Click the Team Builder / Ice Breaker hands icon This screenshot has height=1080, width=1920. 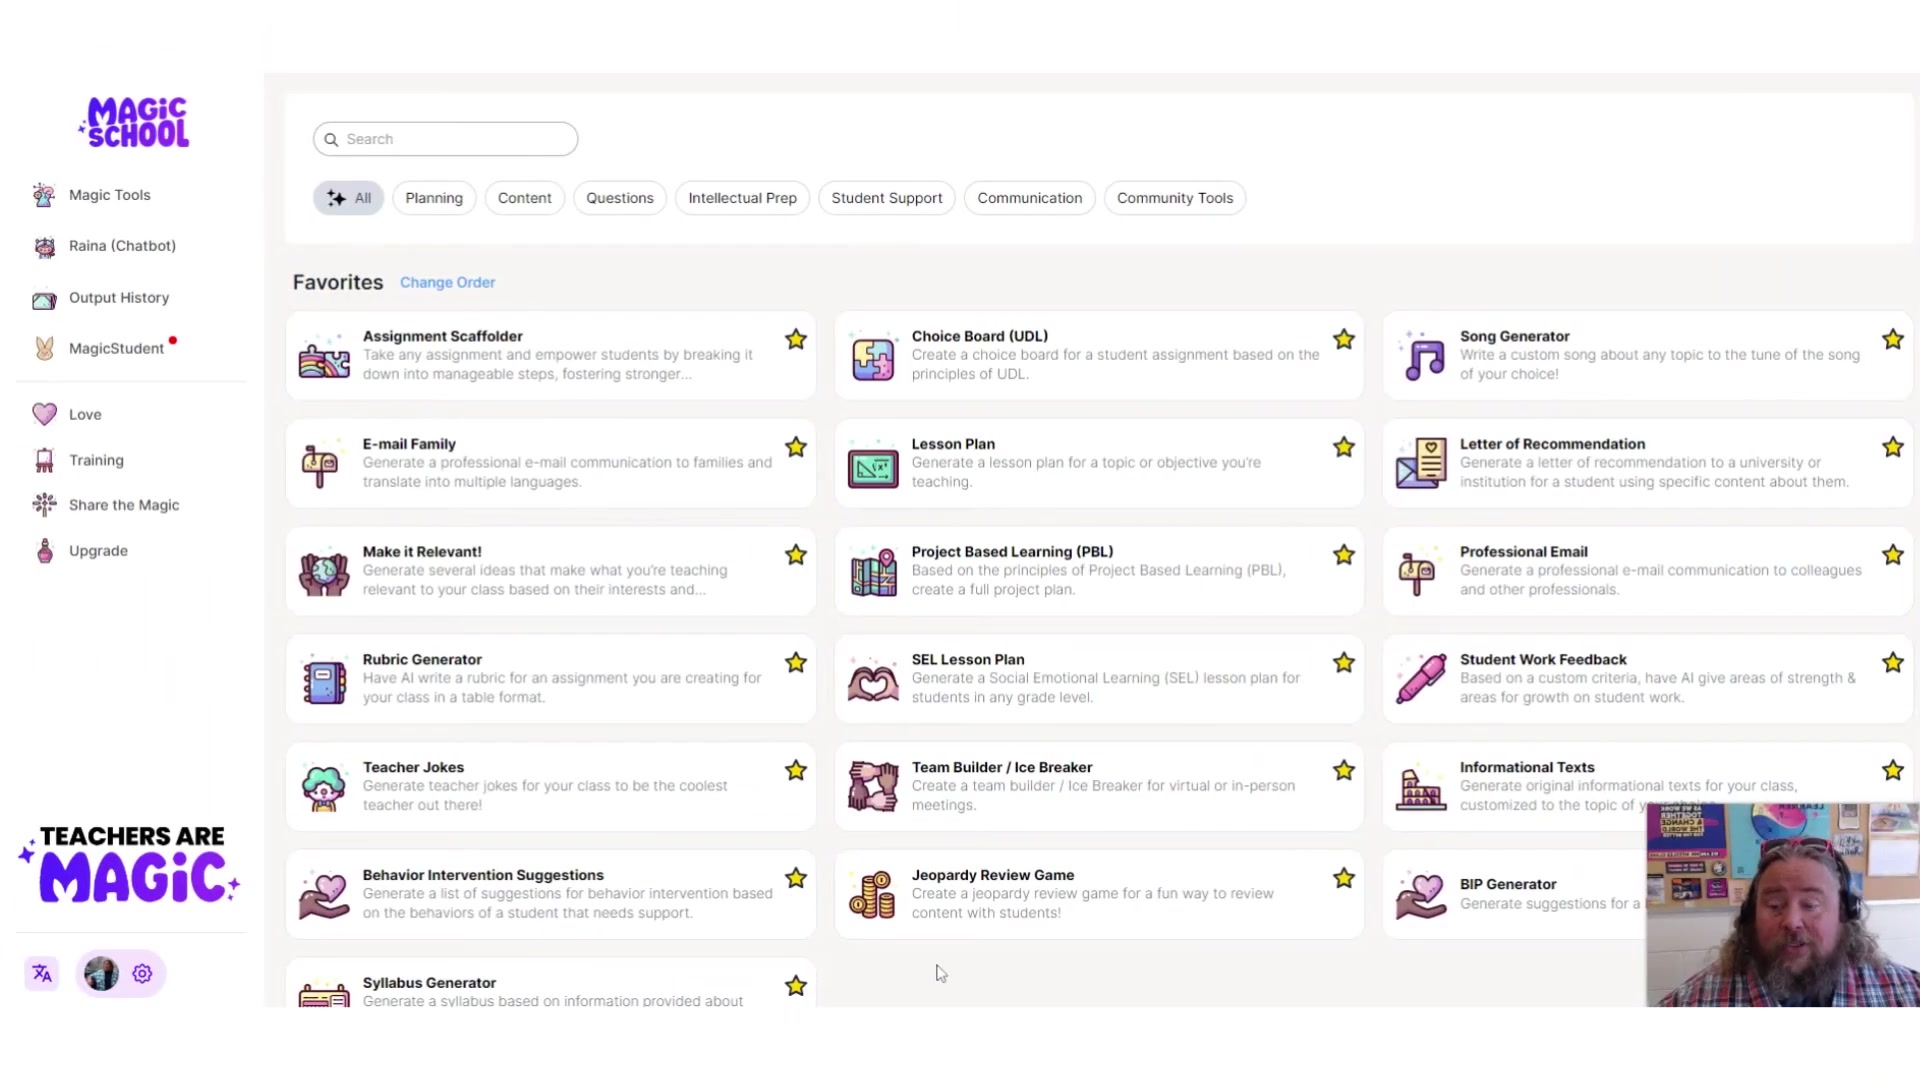coord(873,787)
